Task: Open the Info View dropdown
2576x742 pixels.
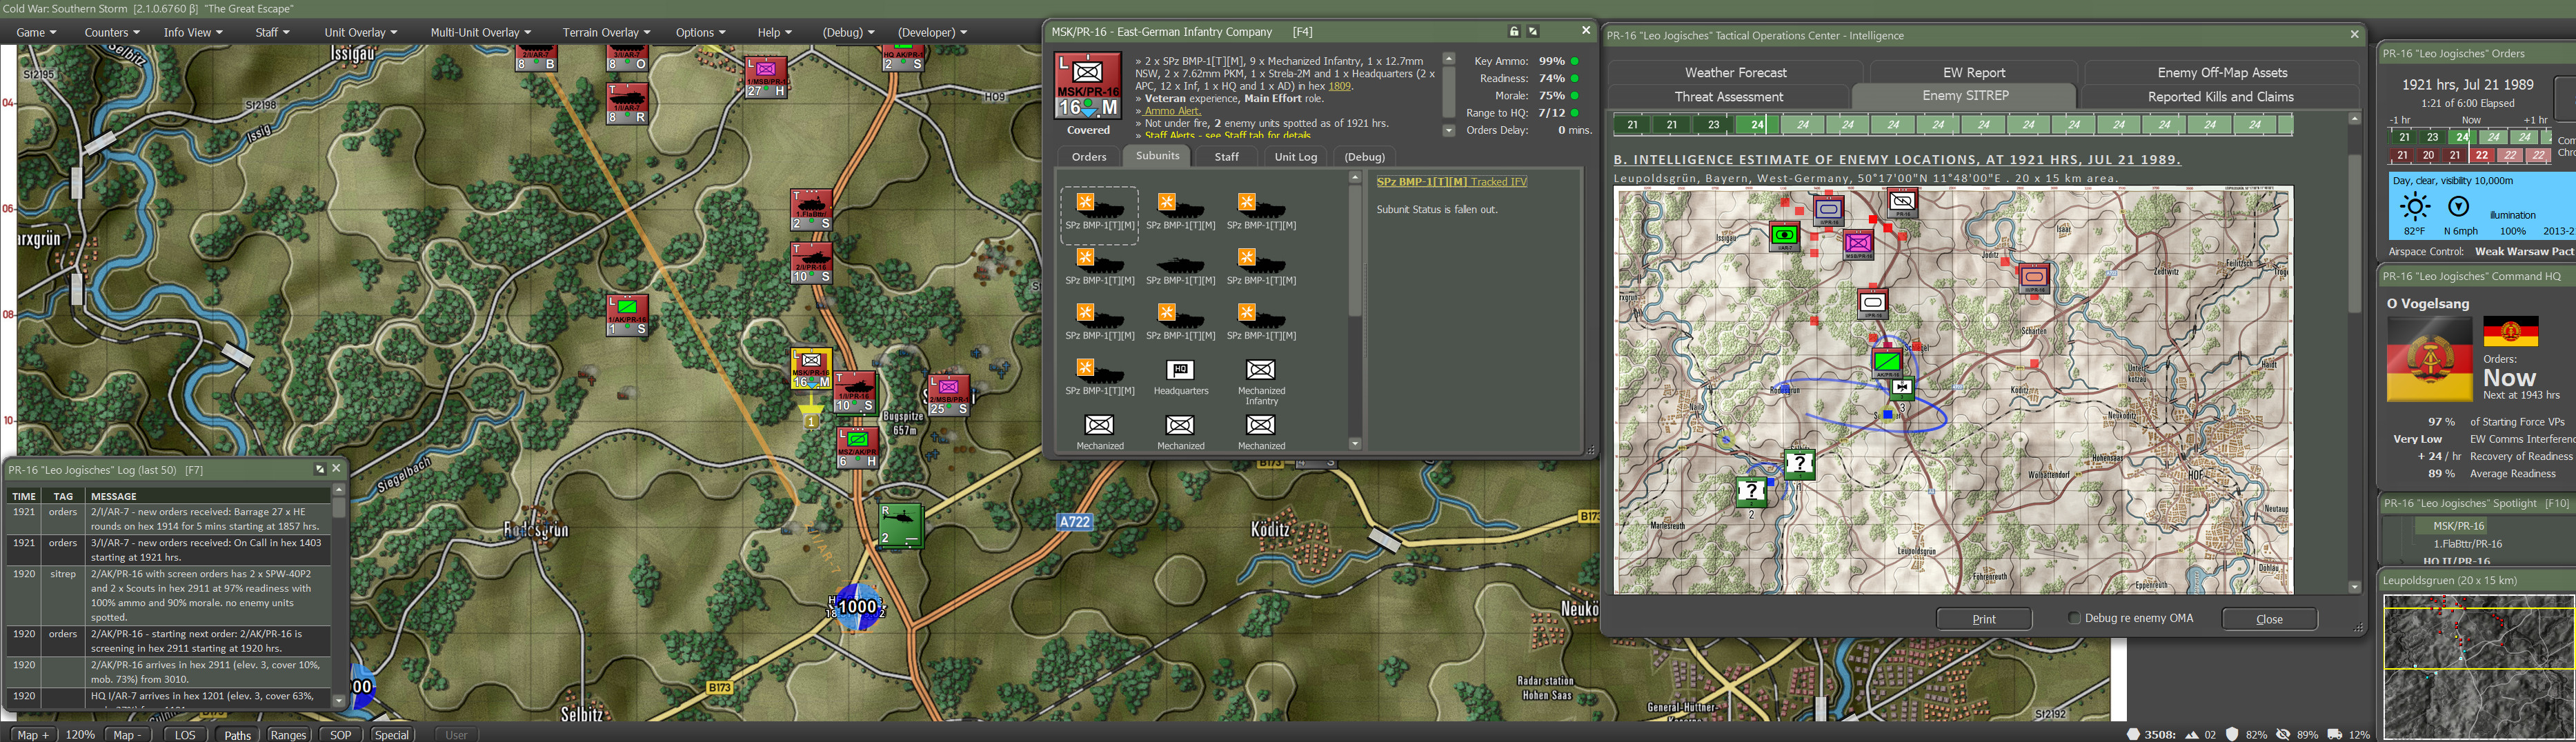Action: 193,32
